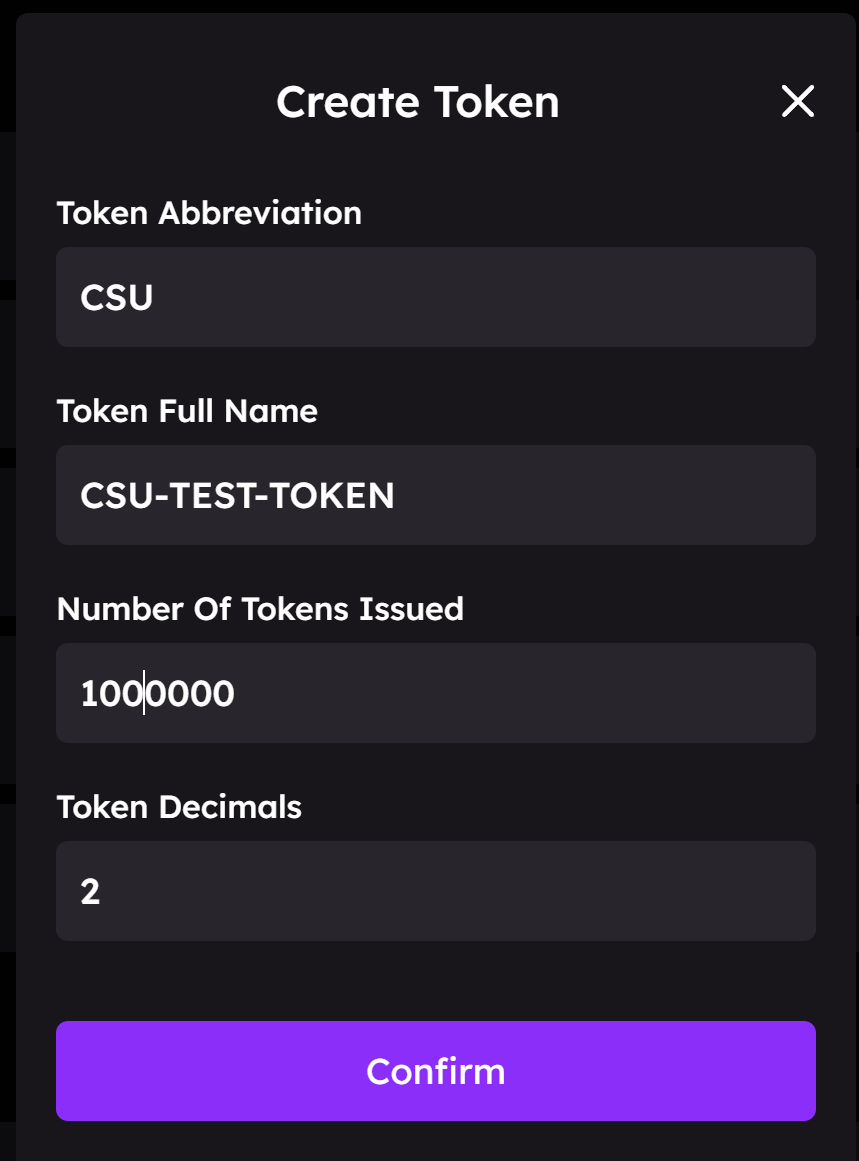Click empty space right of "2" in decimals field

450,891
